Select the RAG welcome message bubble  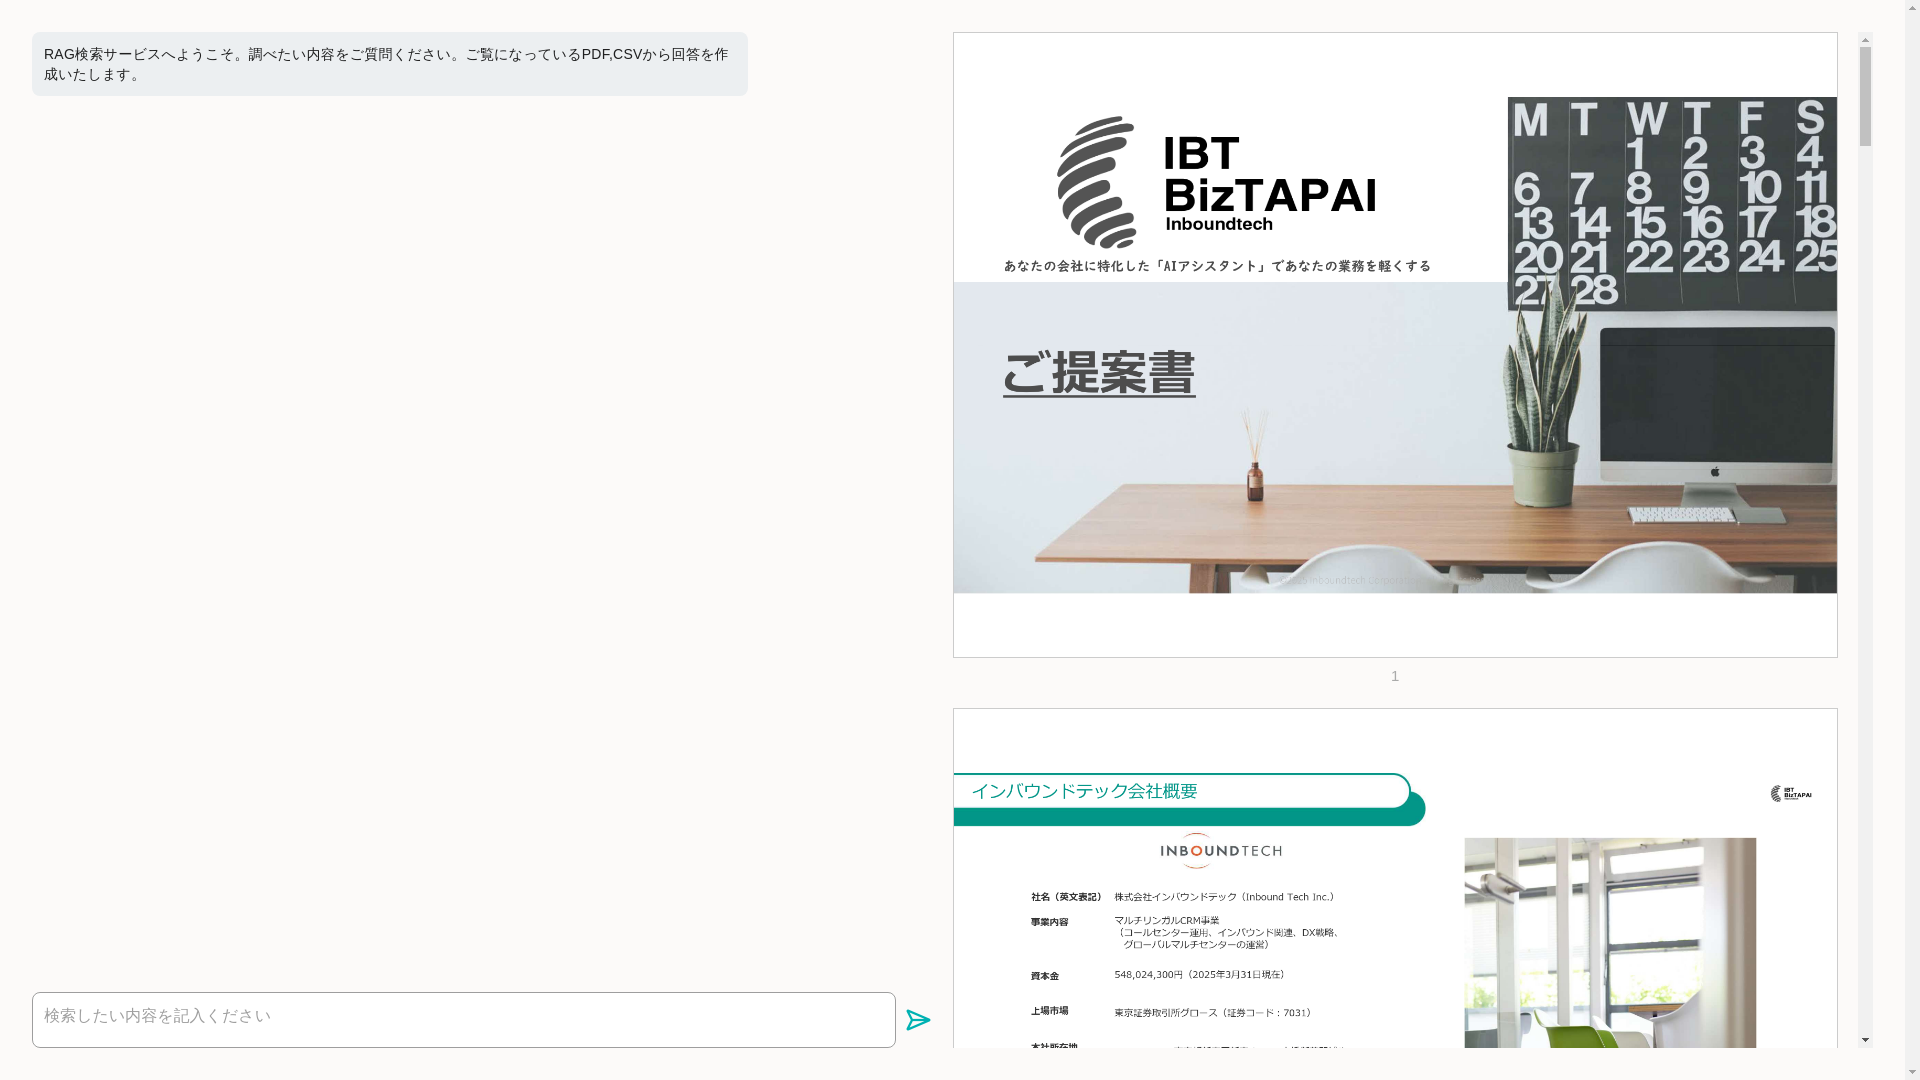[389, 64]
